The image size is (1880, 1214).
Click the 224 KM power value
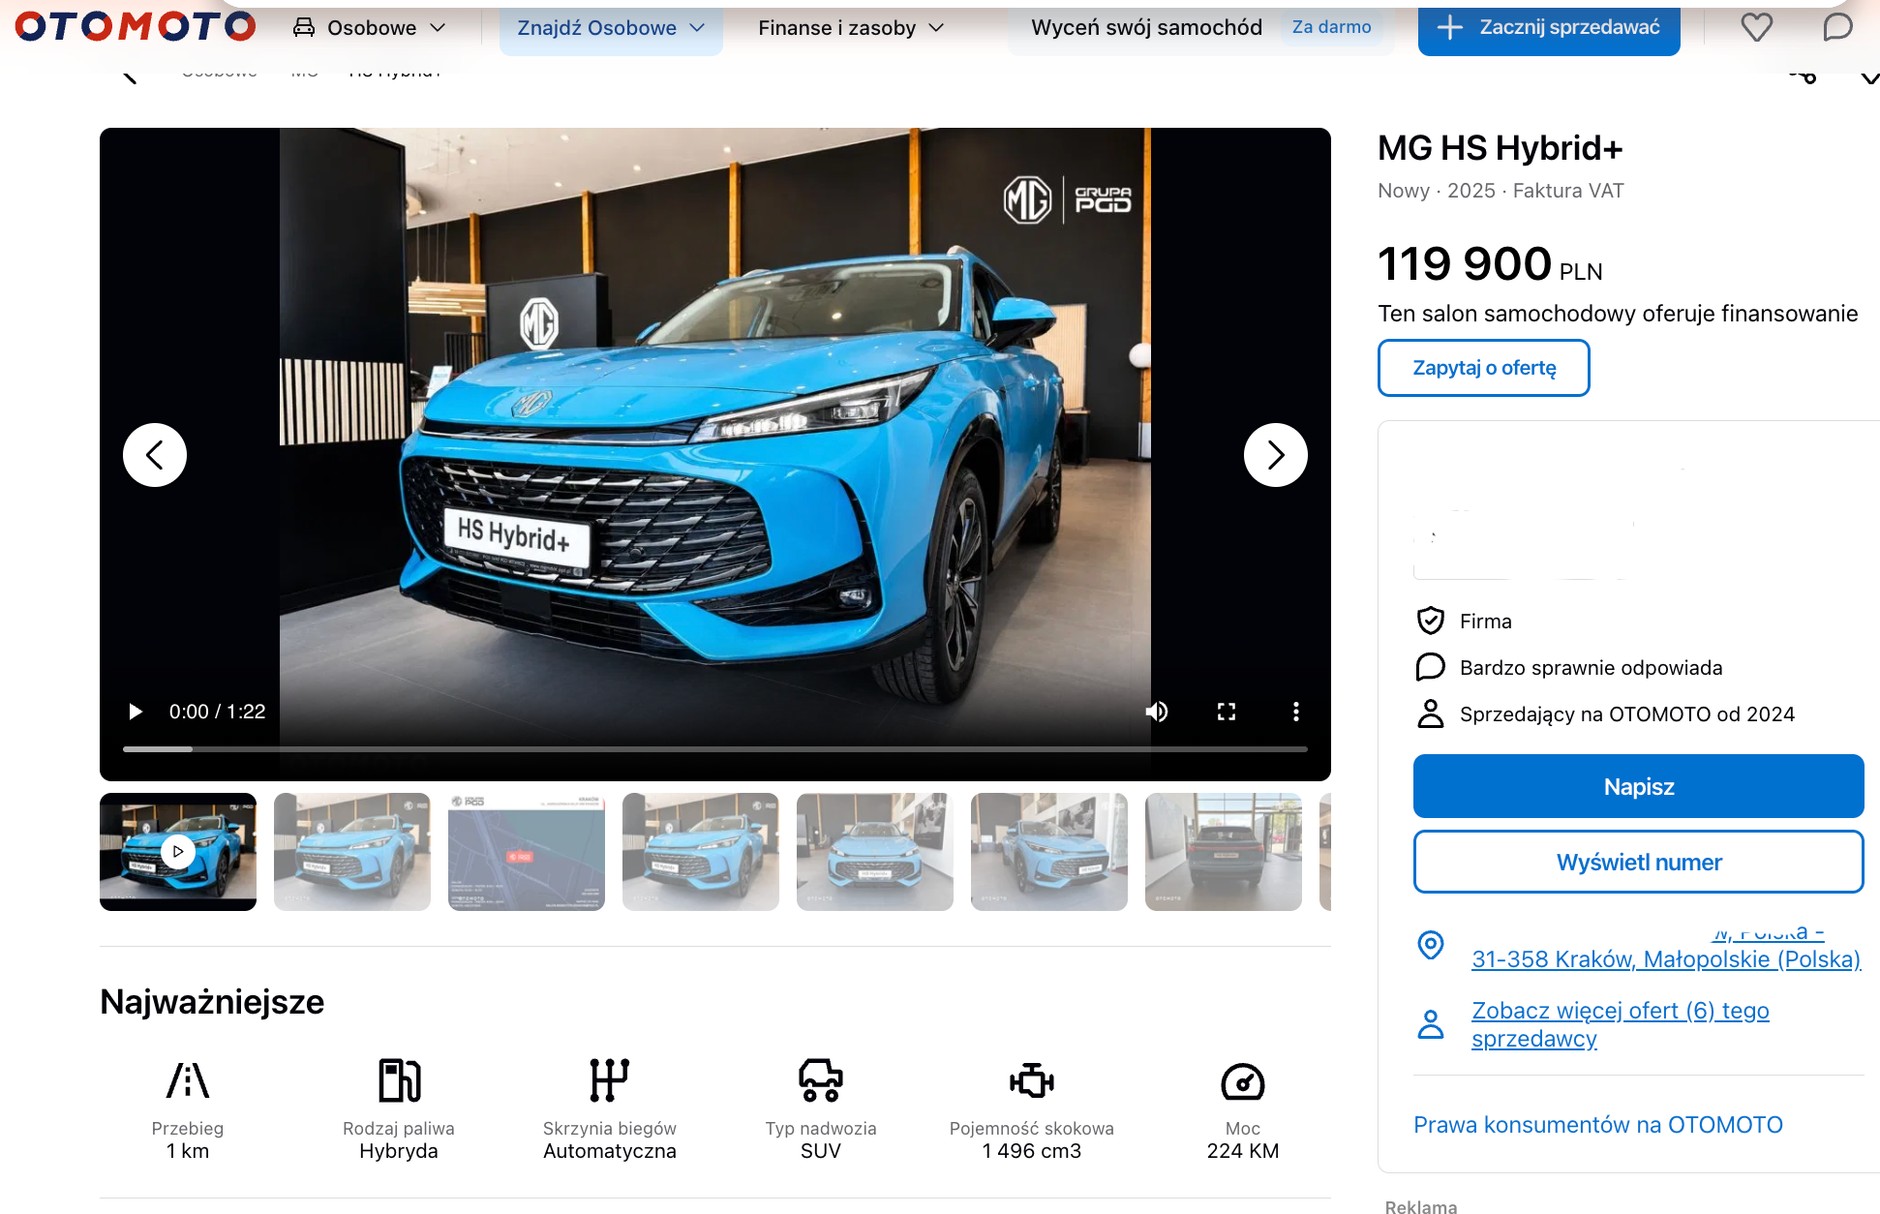pyautogui.click(x=1243, y=1151)
